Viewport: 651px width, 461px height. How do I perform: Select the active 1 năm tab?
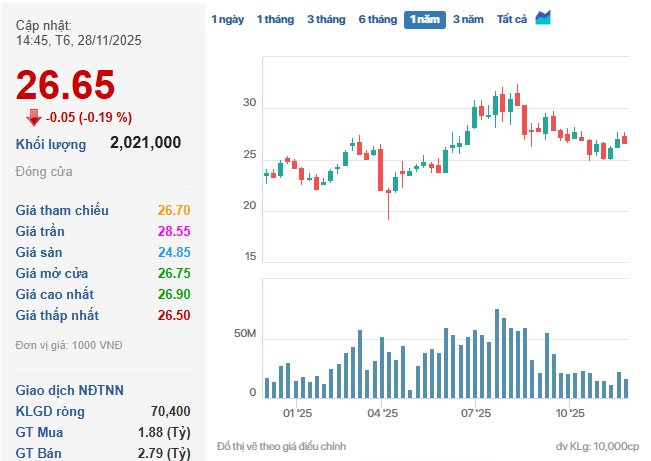pos(424,19)
